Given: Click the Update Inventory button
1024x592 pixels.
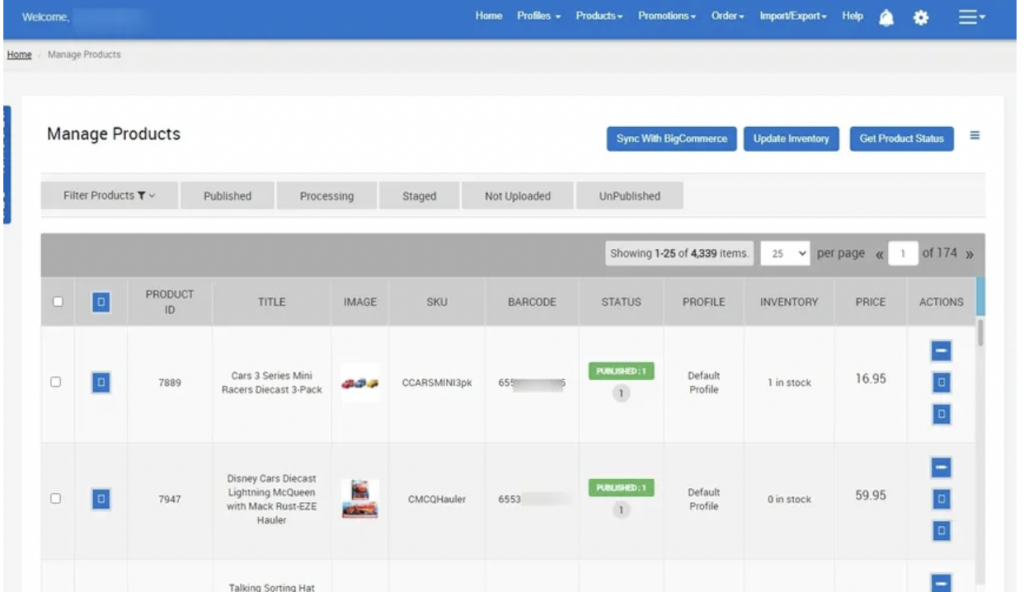Looking at the screenshot, I should (x=791, y=139).
